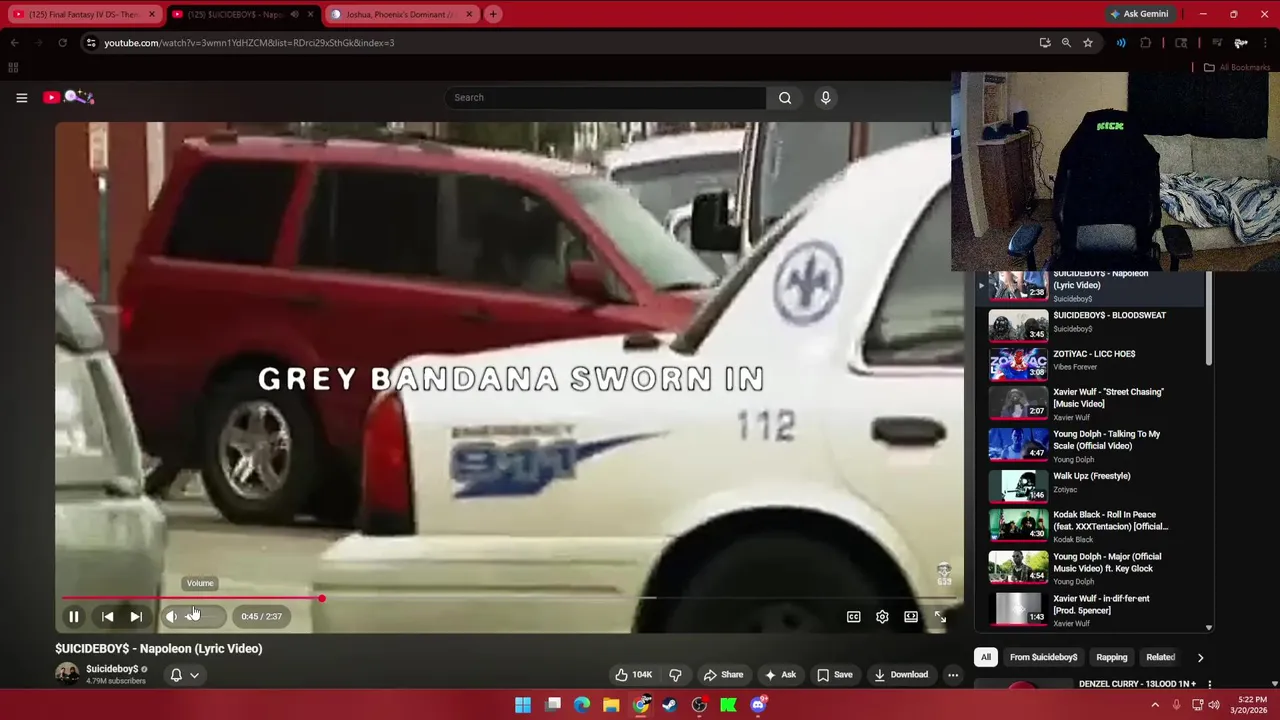
Task: Go to YouTube home via the logo
Action: 68,97
